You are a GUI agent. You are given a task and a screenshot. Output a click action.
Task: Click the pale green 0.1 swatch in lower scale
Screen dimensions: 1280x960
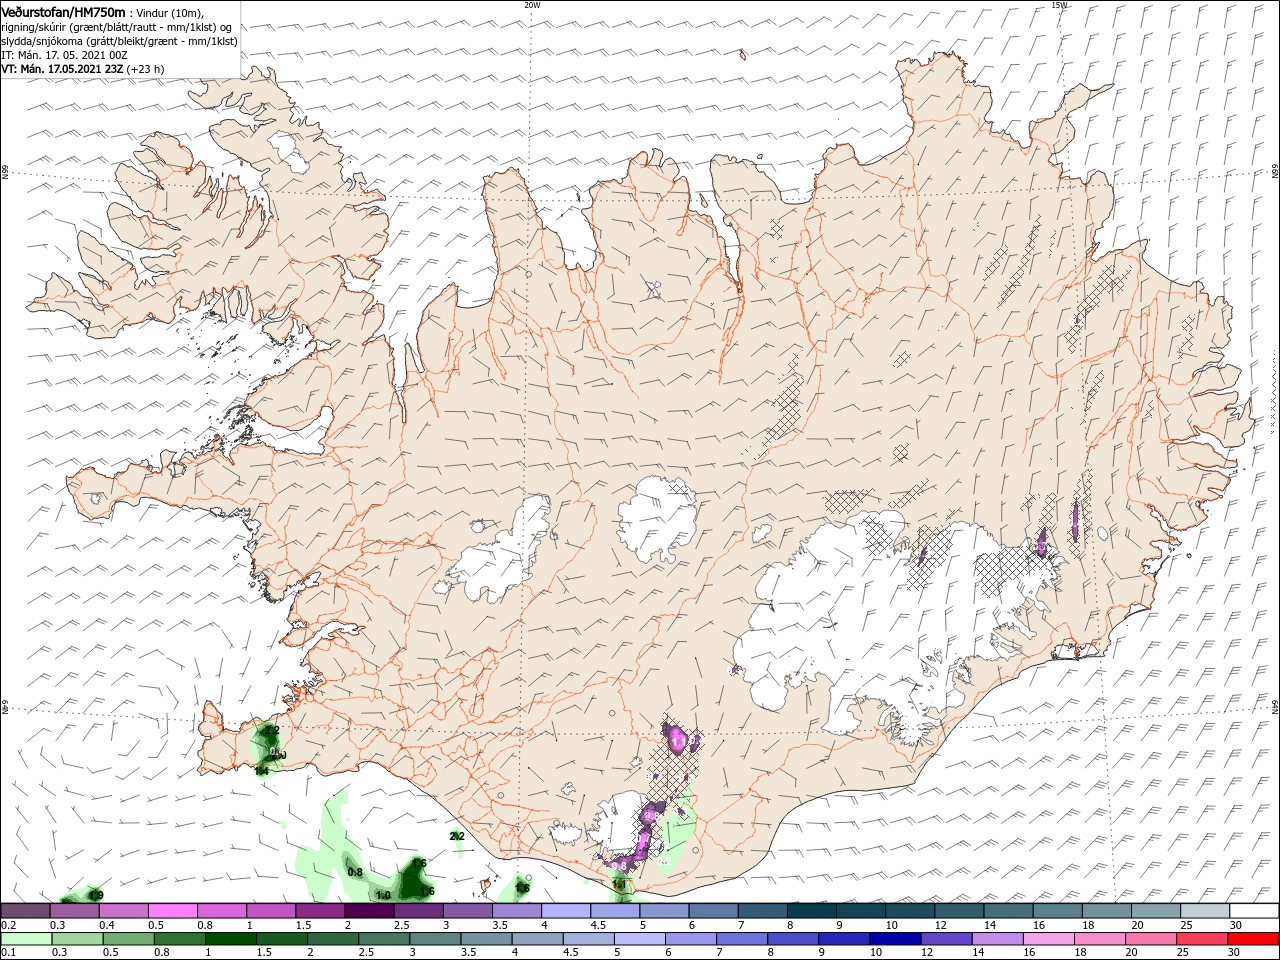coord(27,939)
